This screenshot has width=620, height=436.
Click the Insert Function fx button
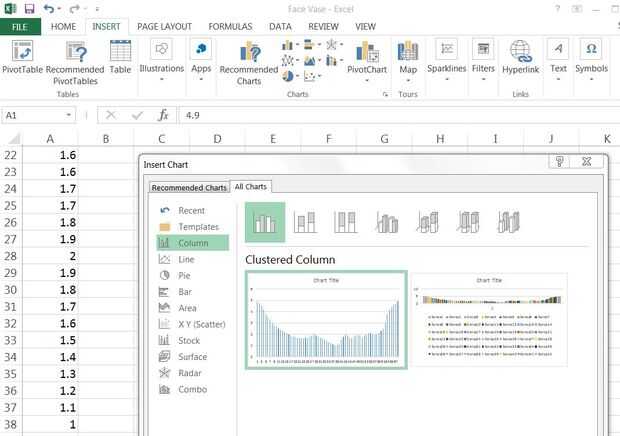pyautogui.click(x=163, y=115)
